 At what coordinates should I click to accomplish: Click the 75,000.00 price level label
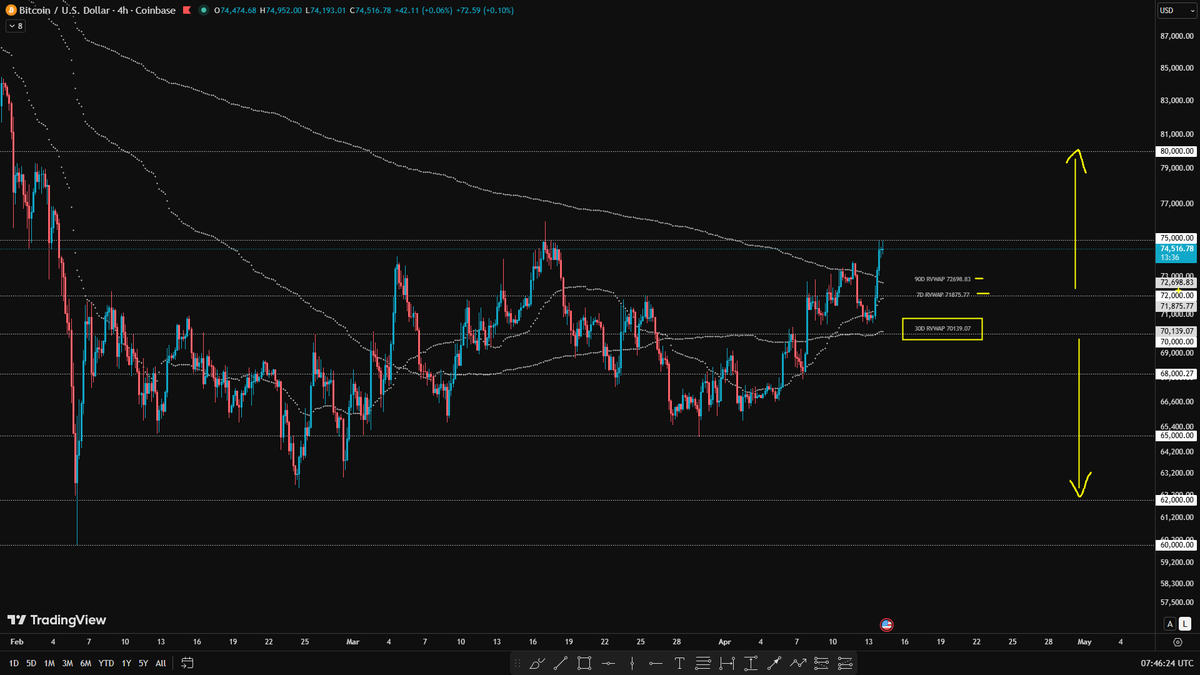(1176, 237)
